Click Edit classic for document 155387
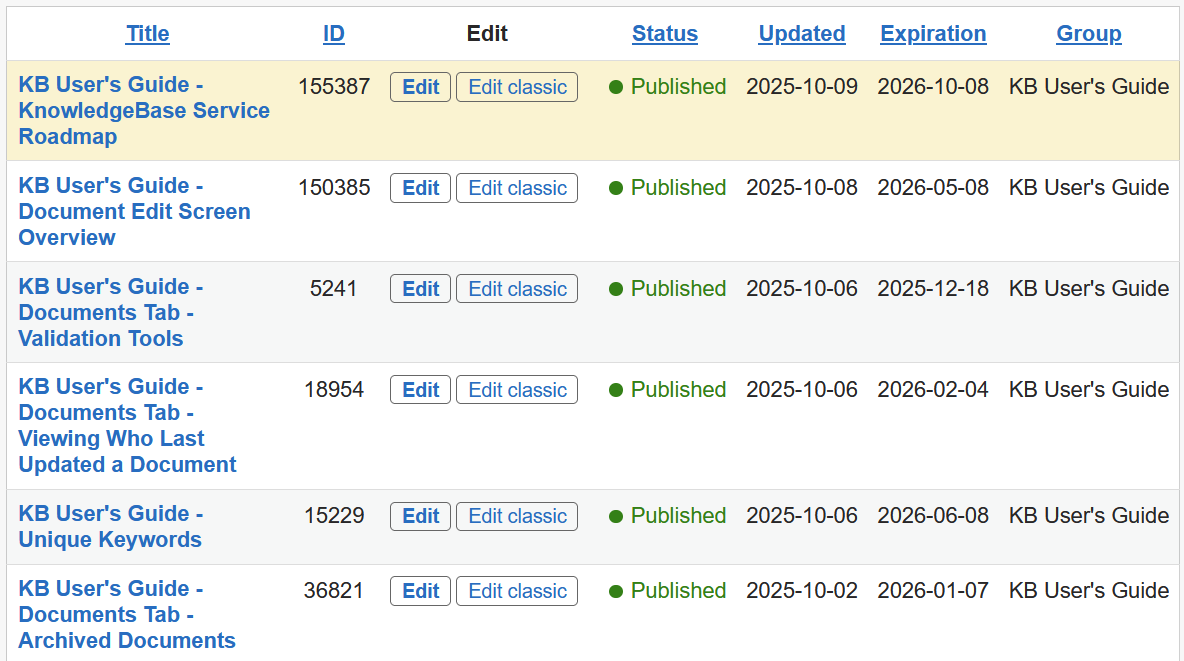1184x661 pixels. (517, 87)
